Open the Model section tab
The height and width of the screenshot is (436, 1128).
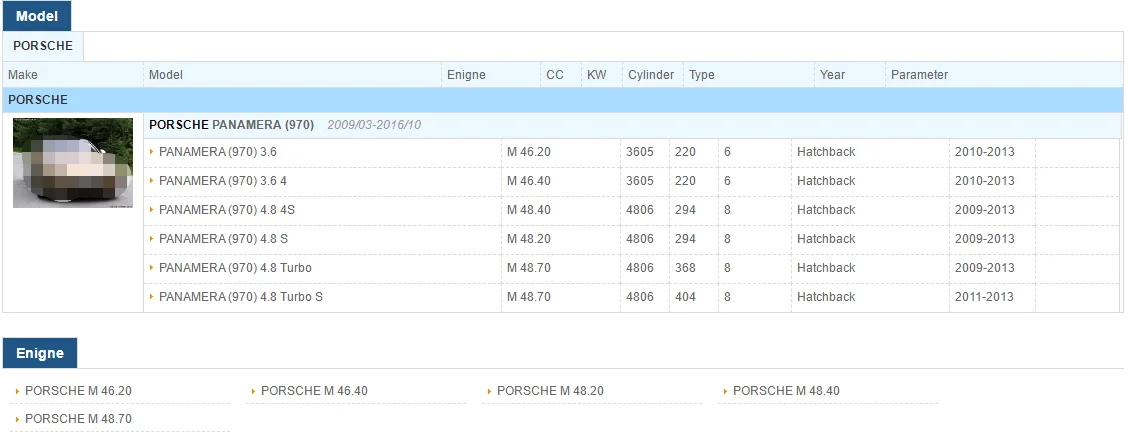37,16
